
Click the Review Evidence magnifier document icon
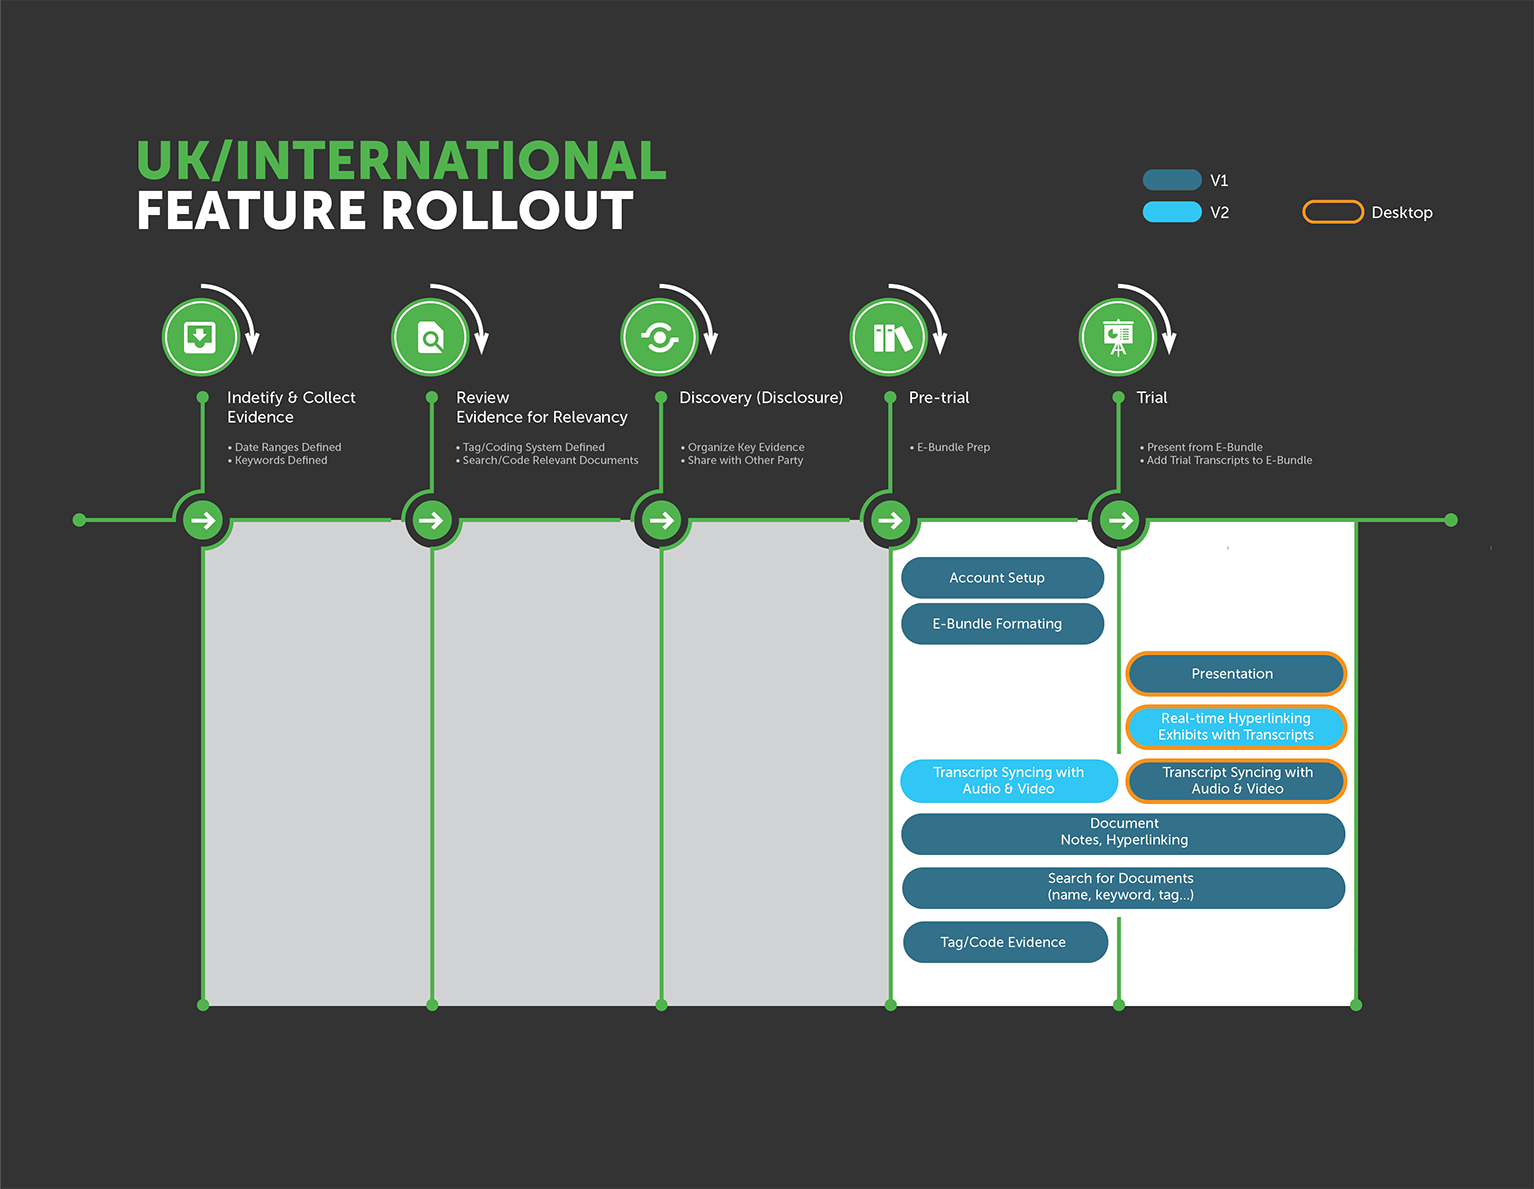click(x=430, y=337)
